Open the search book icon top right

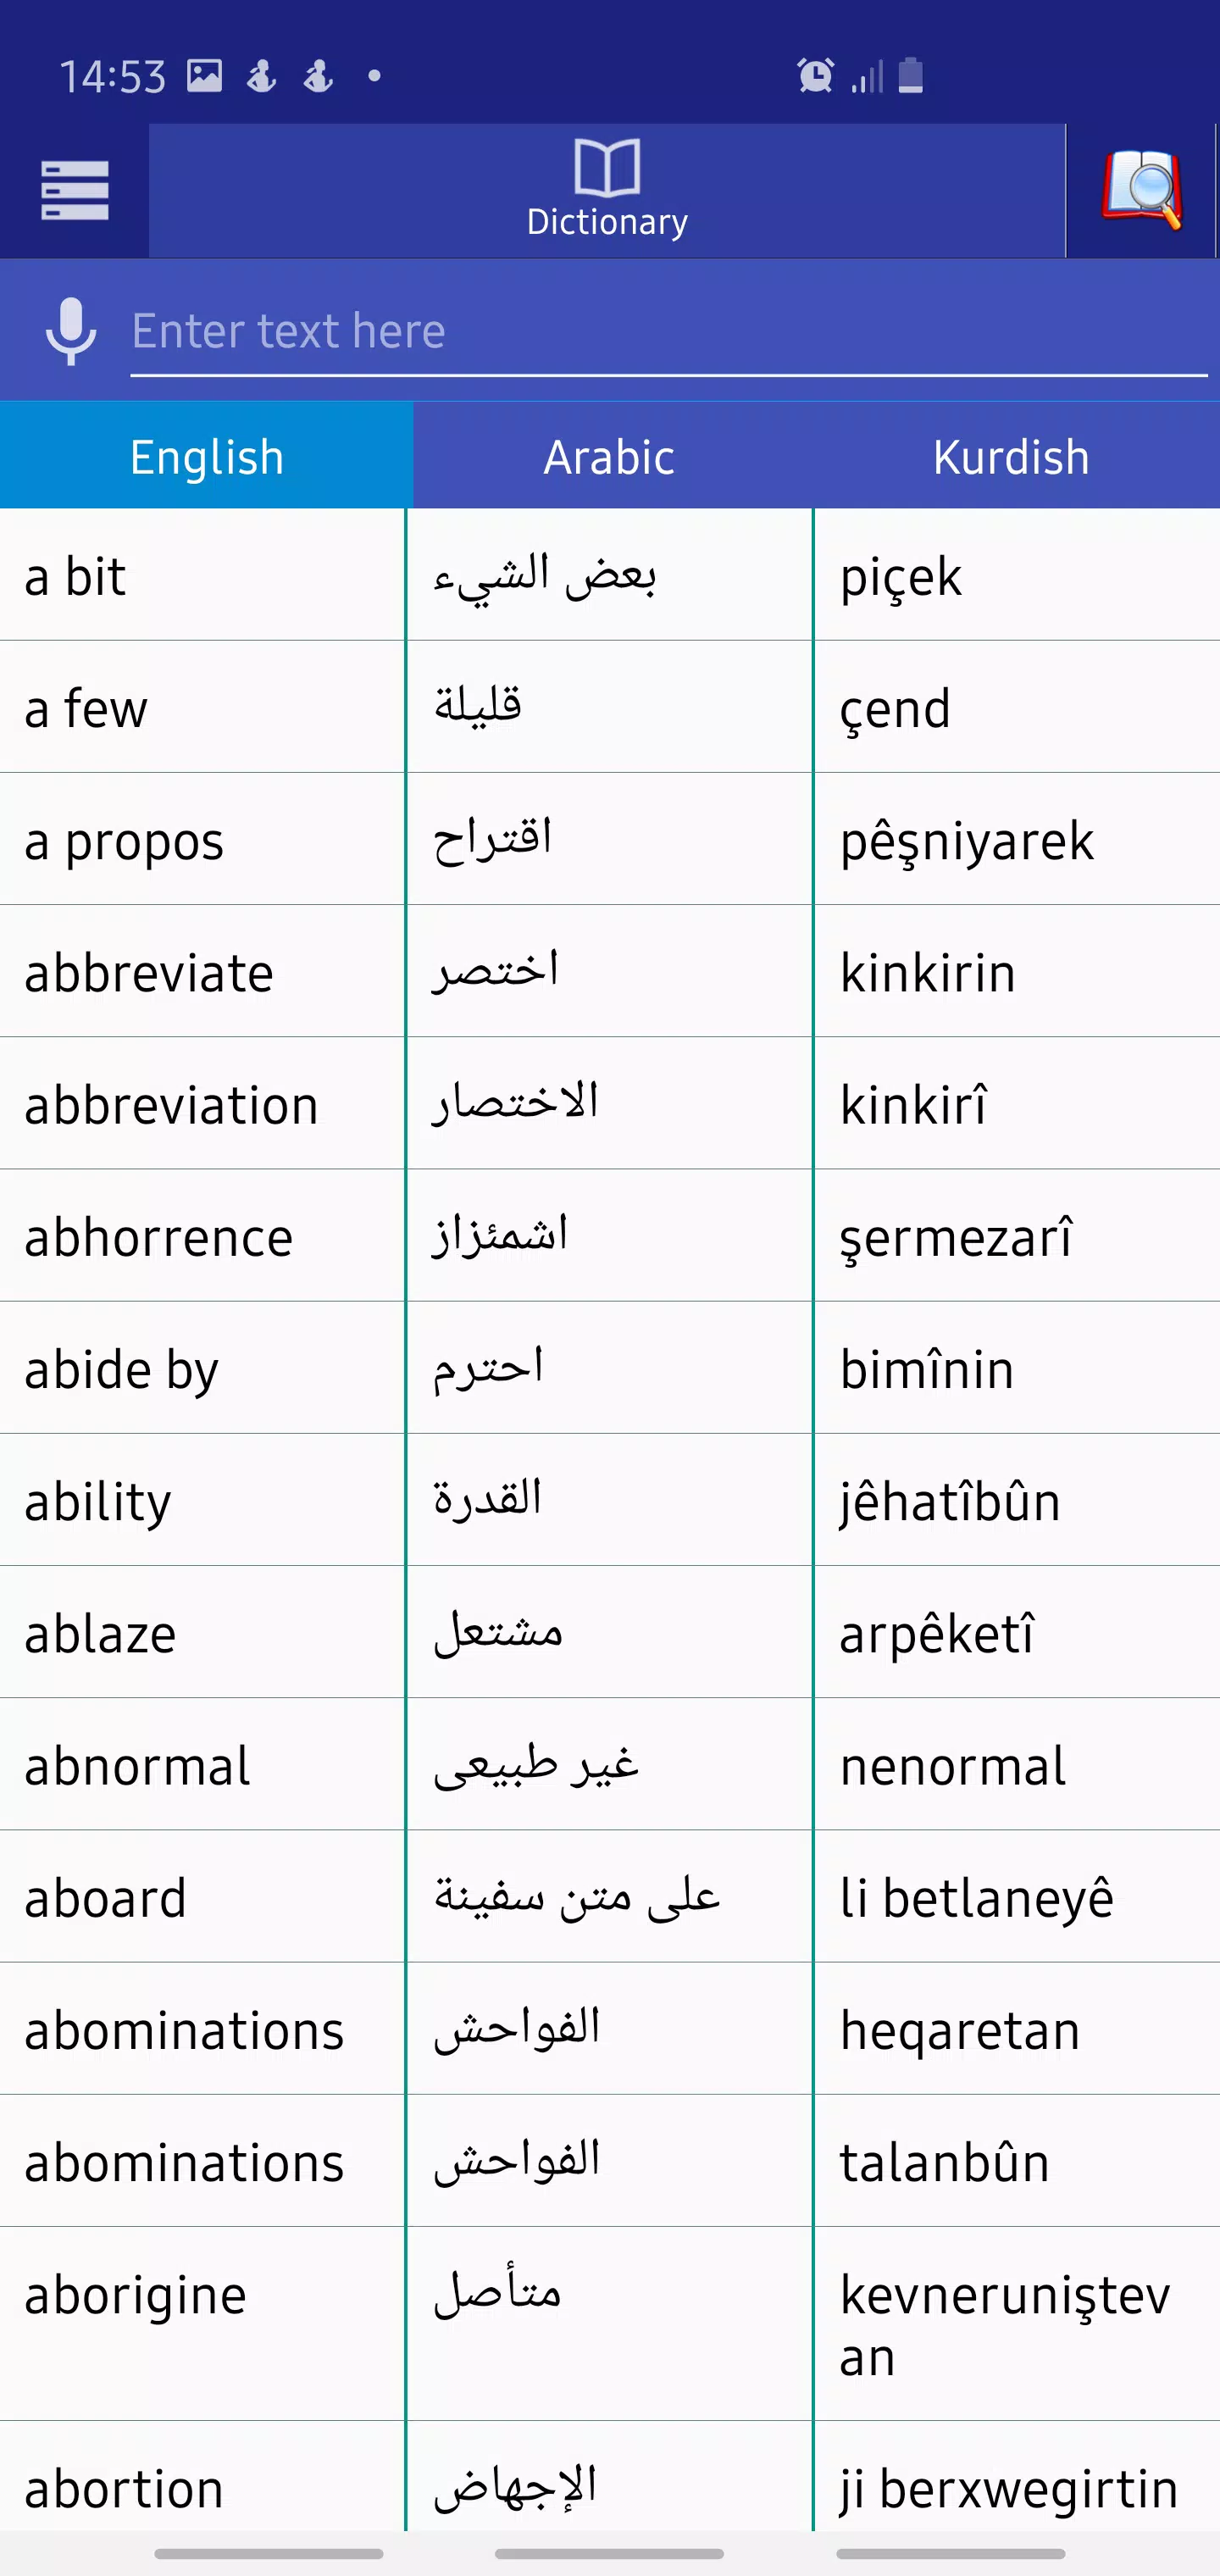coord(1143,190)
